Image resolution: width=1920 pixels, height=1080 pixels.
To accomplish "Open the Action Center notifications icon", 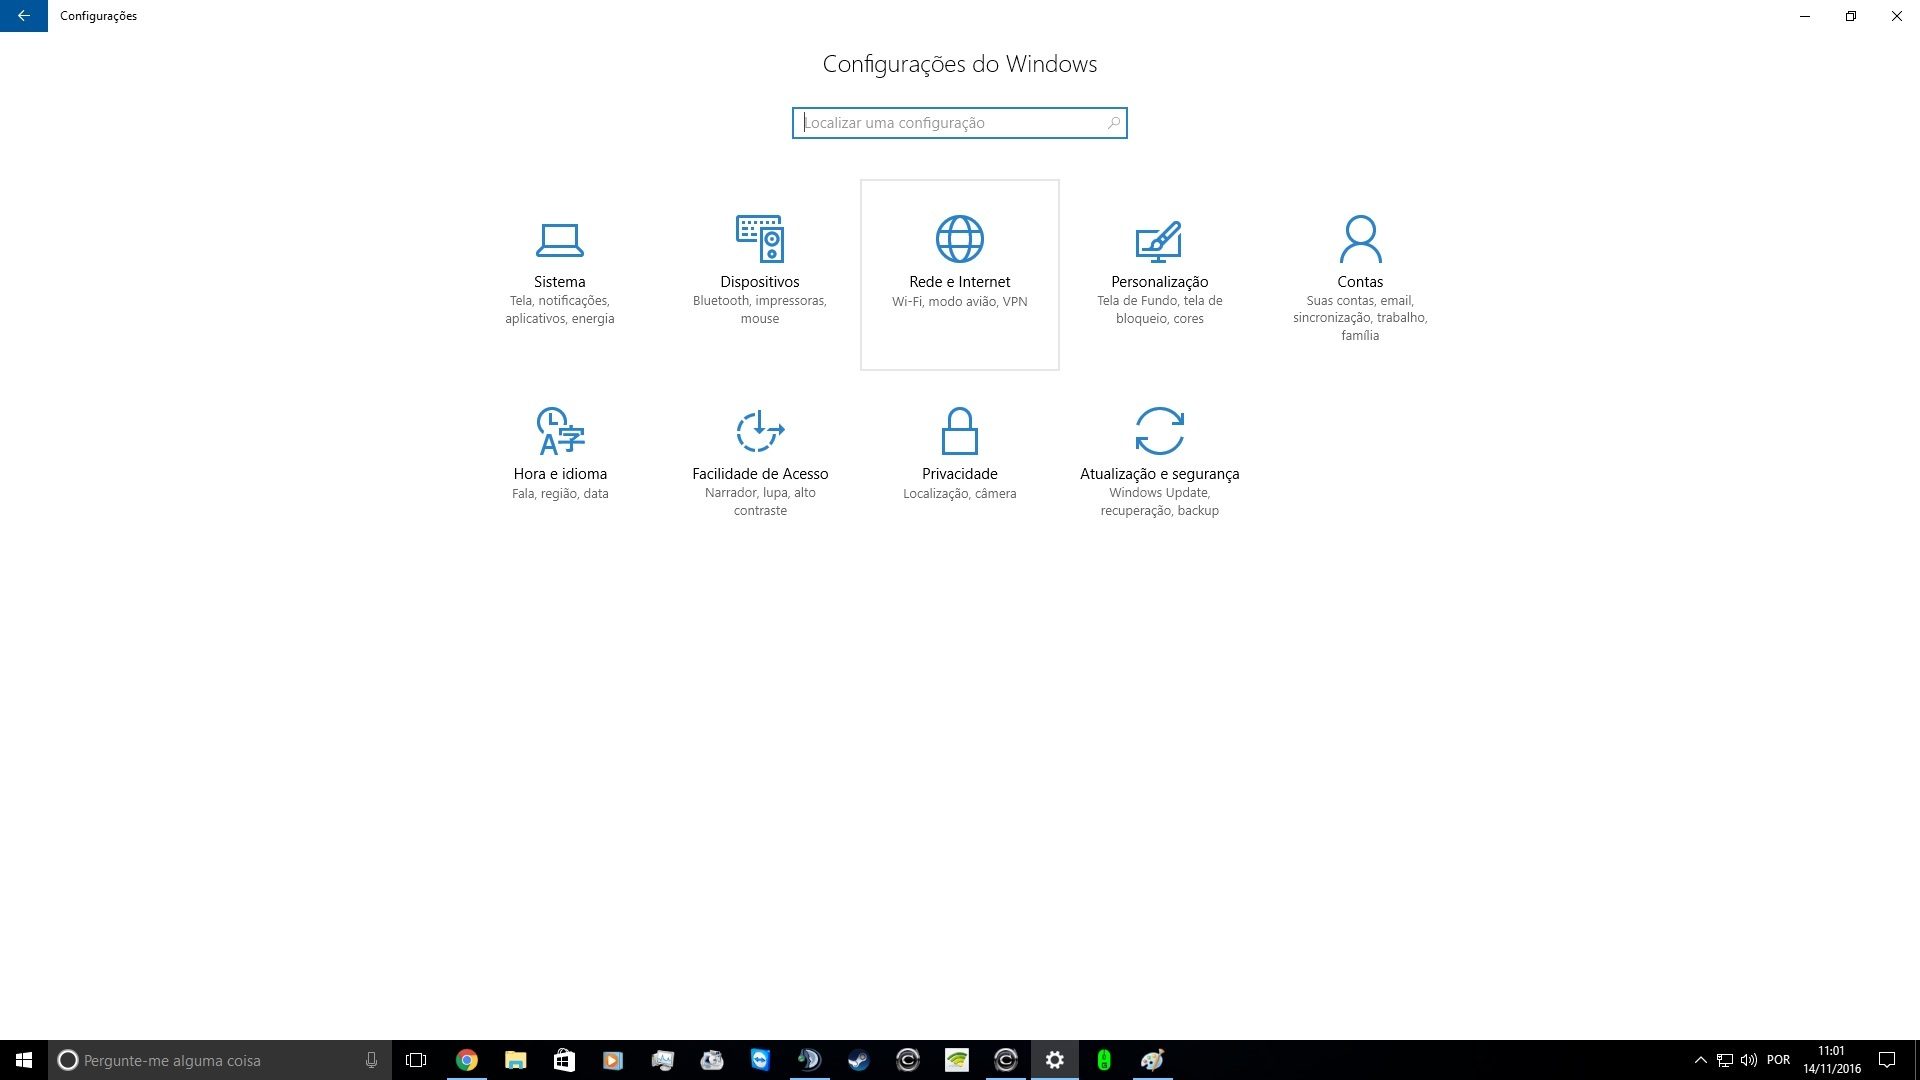I will (1887, 1060).
